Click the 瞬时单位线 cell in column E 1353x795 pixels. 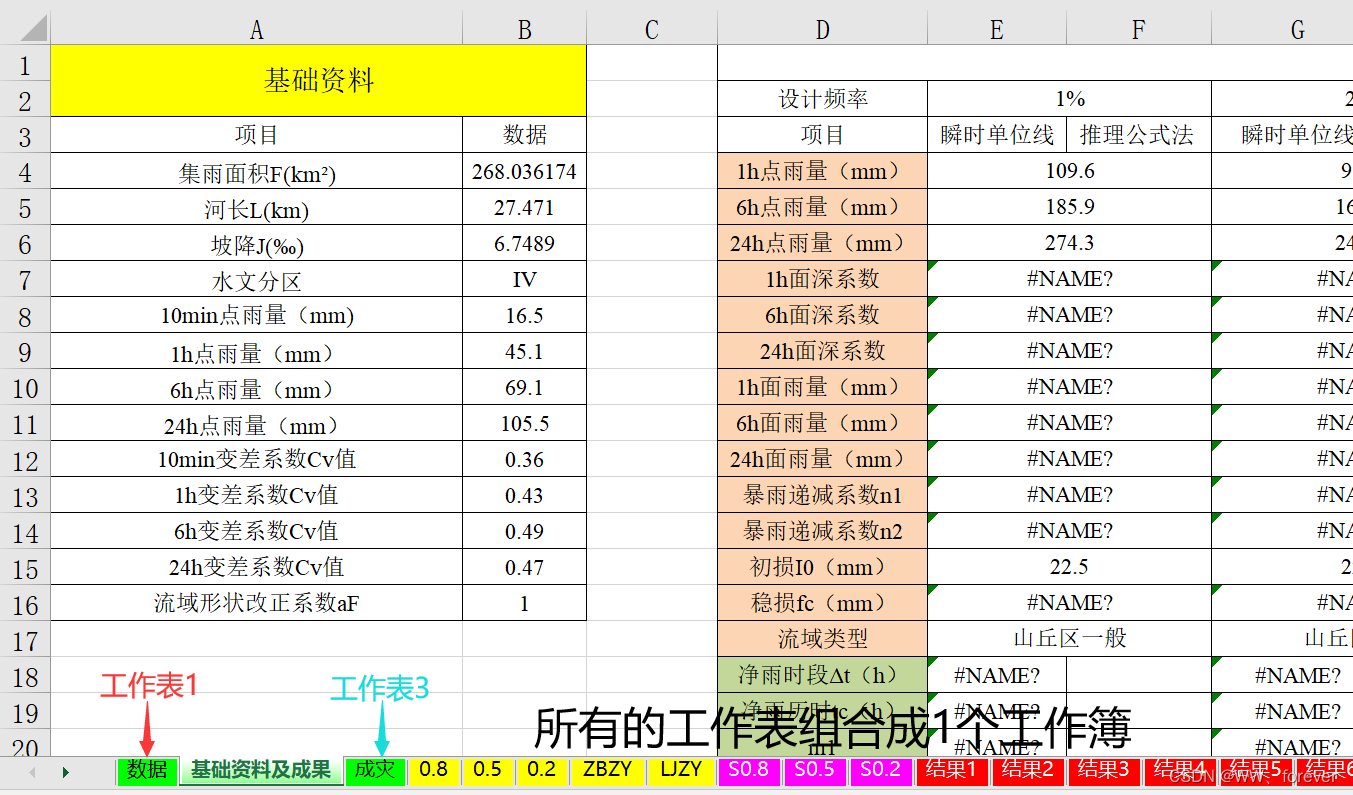[997, 135]
